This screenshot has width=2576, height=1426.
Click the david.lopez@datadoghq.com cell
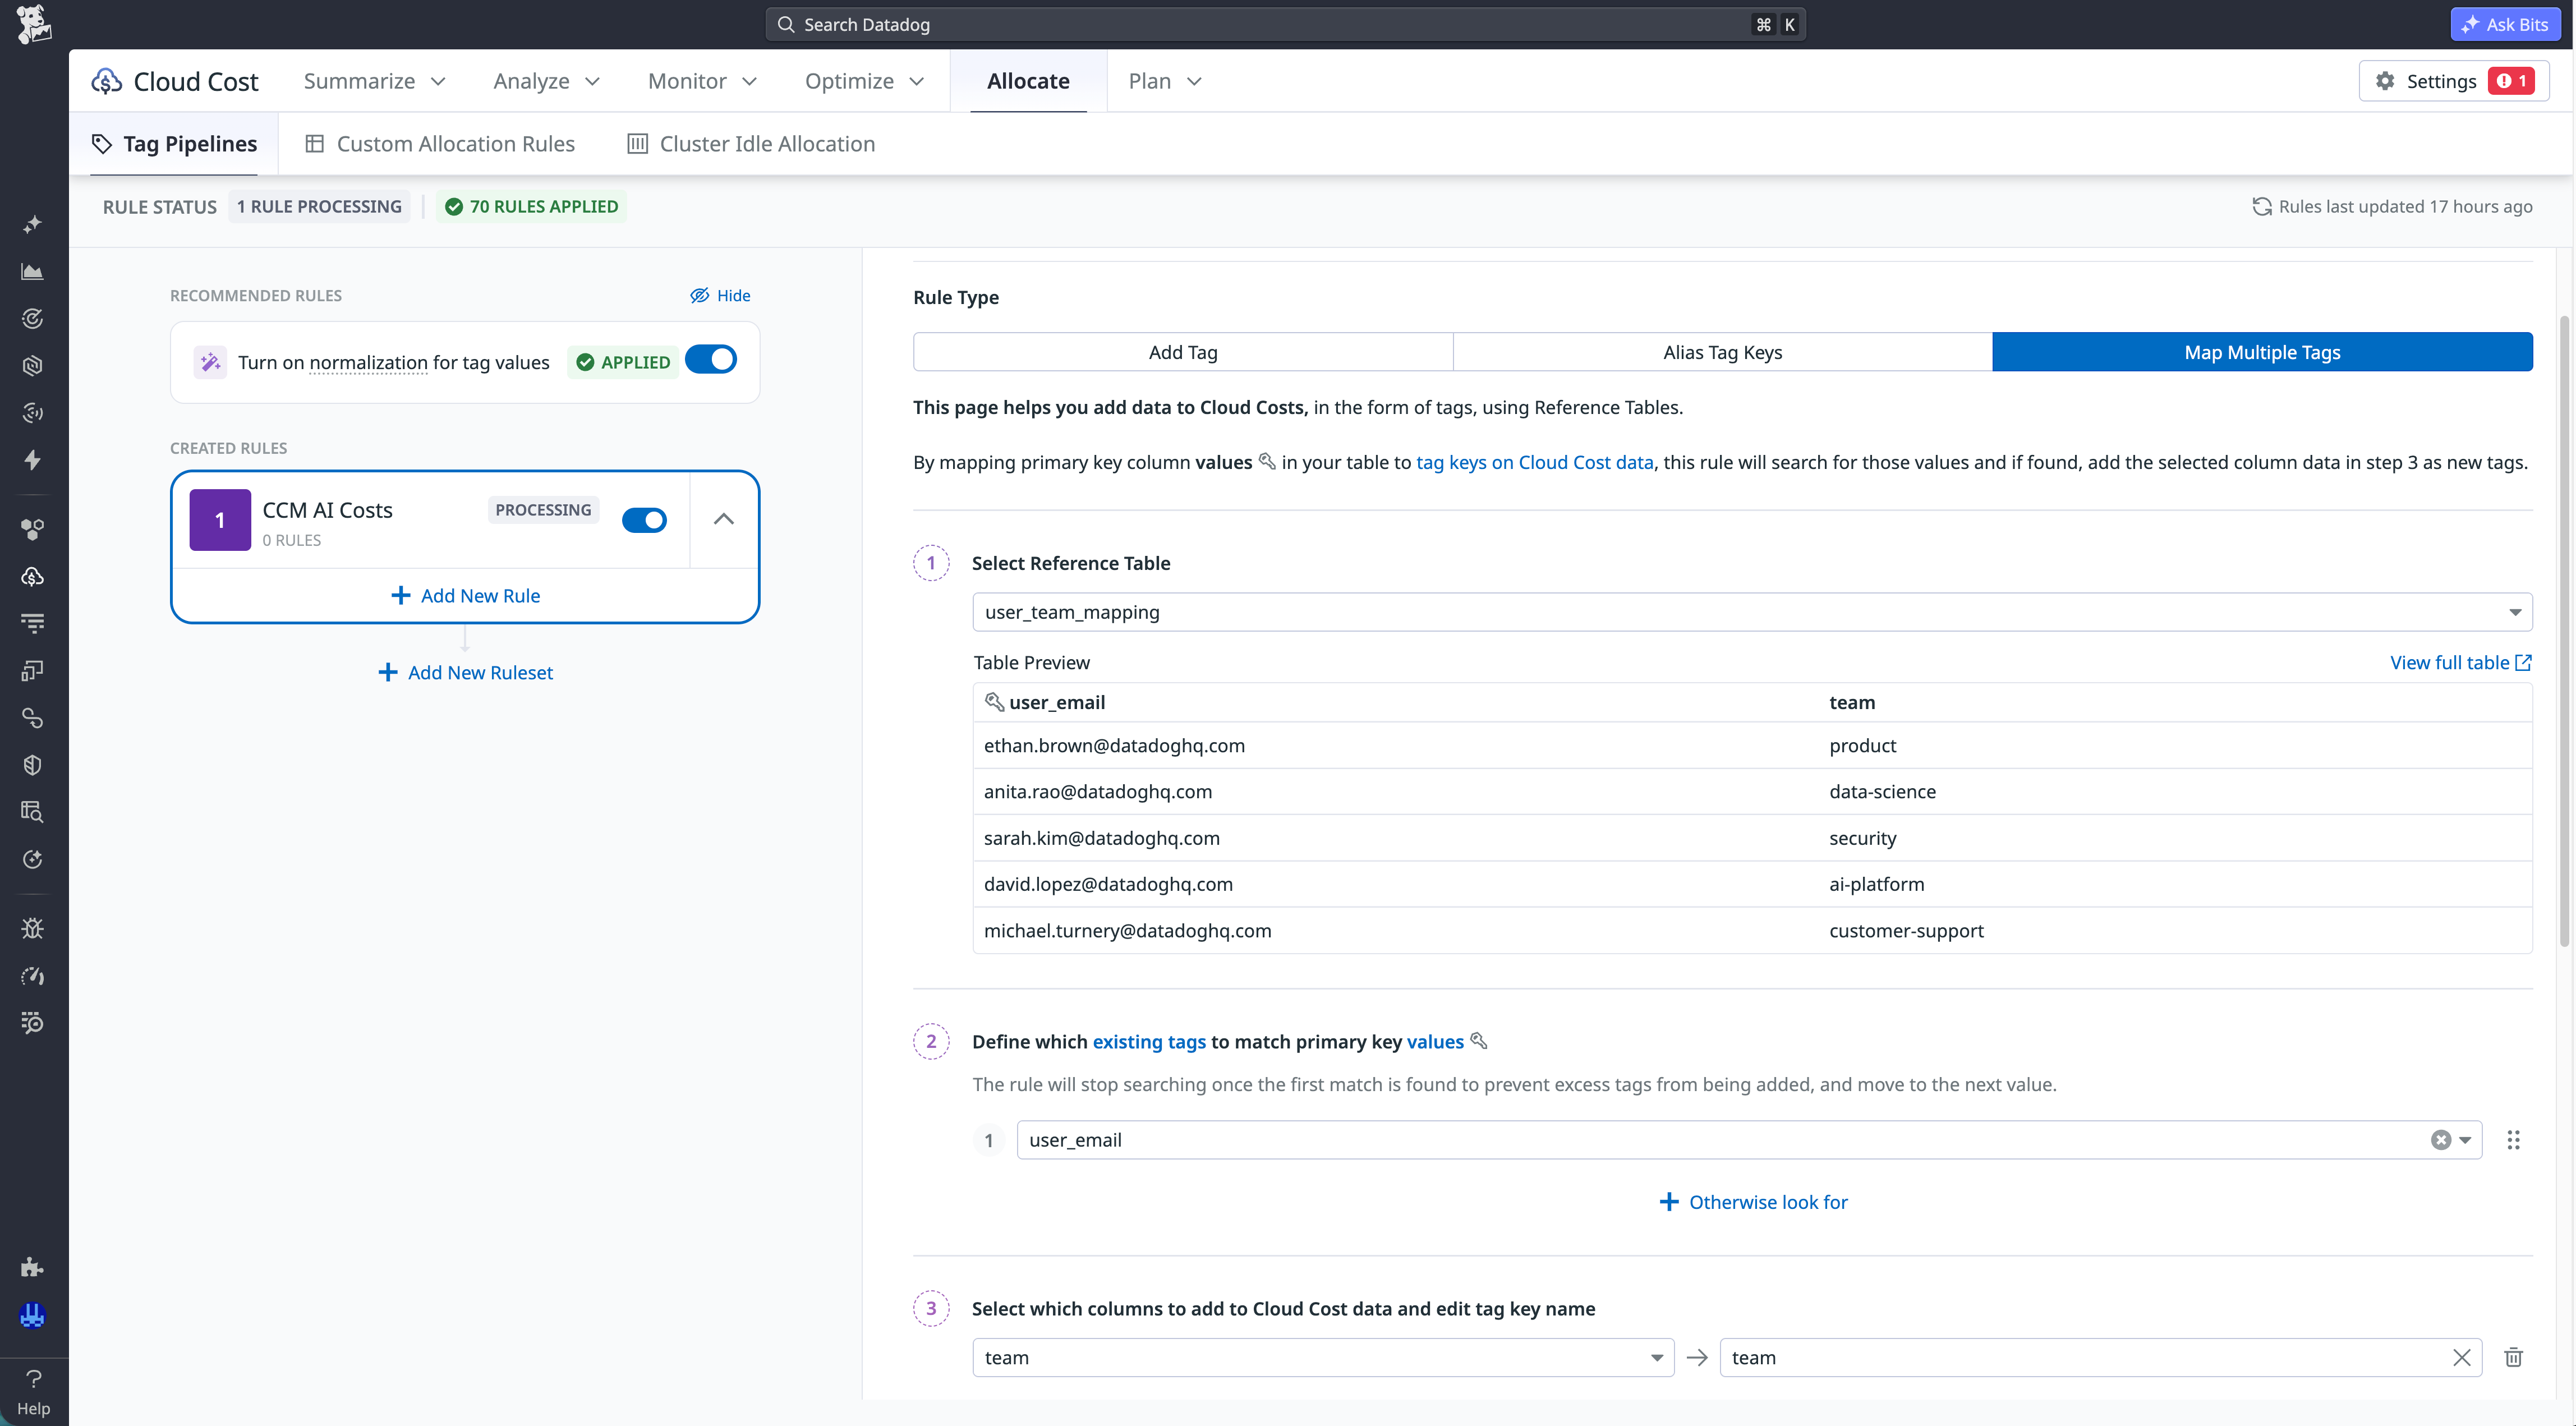1108,884
